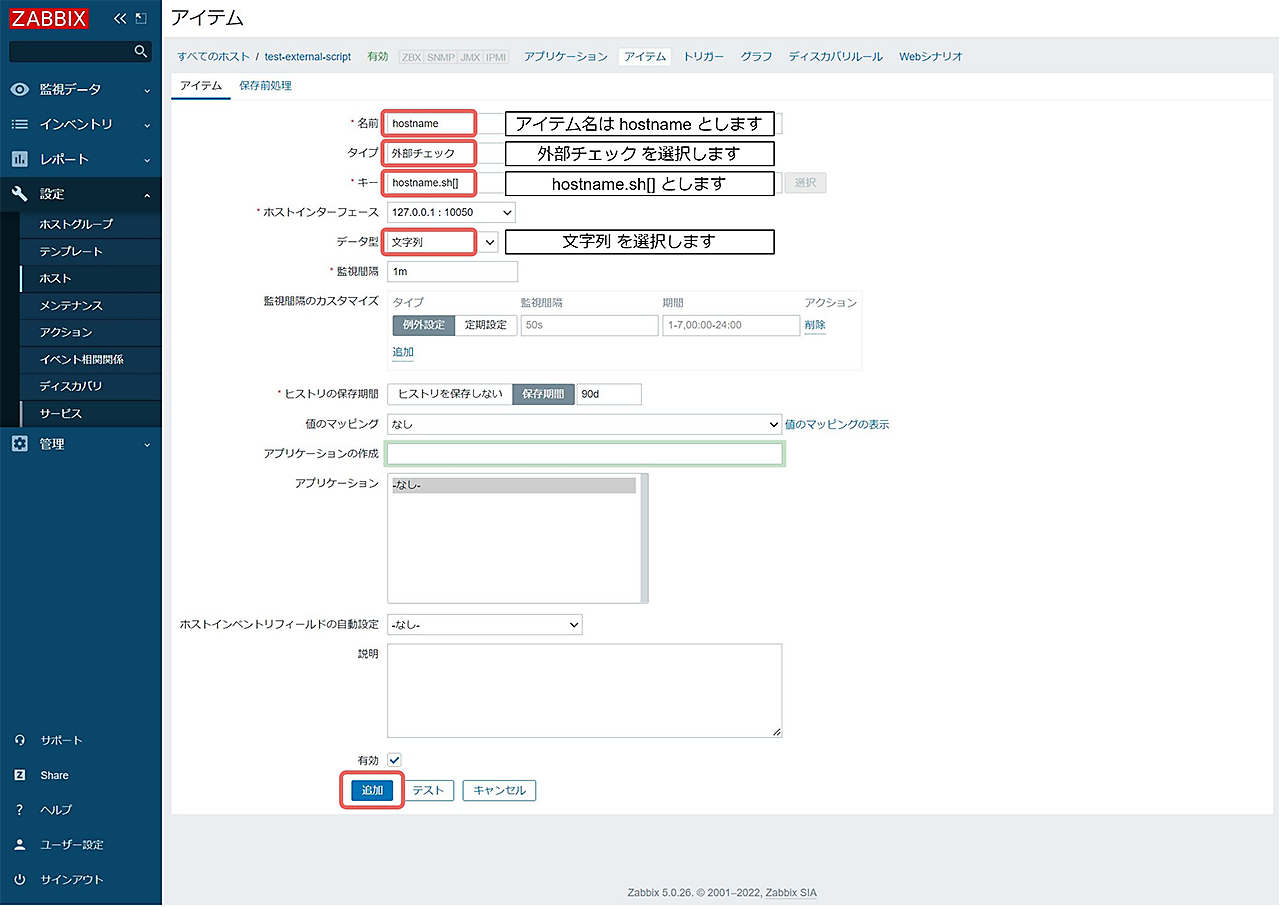The height and width of the screenshot is (907, 1280).
Task: Open the ホストインターフェース dropdown
Action: click(451, 212)
